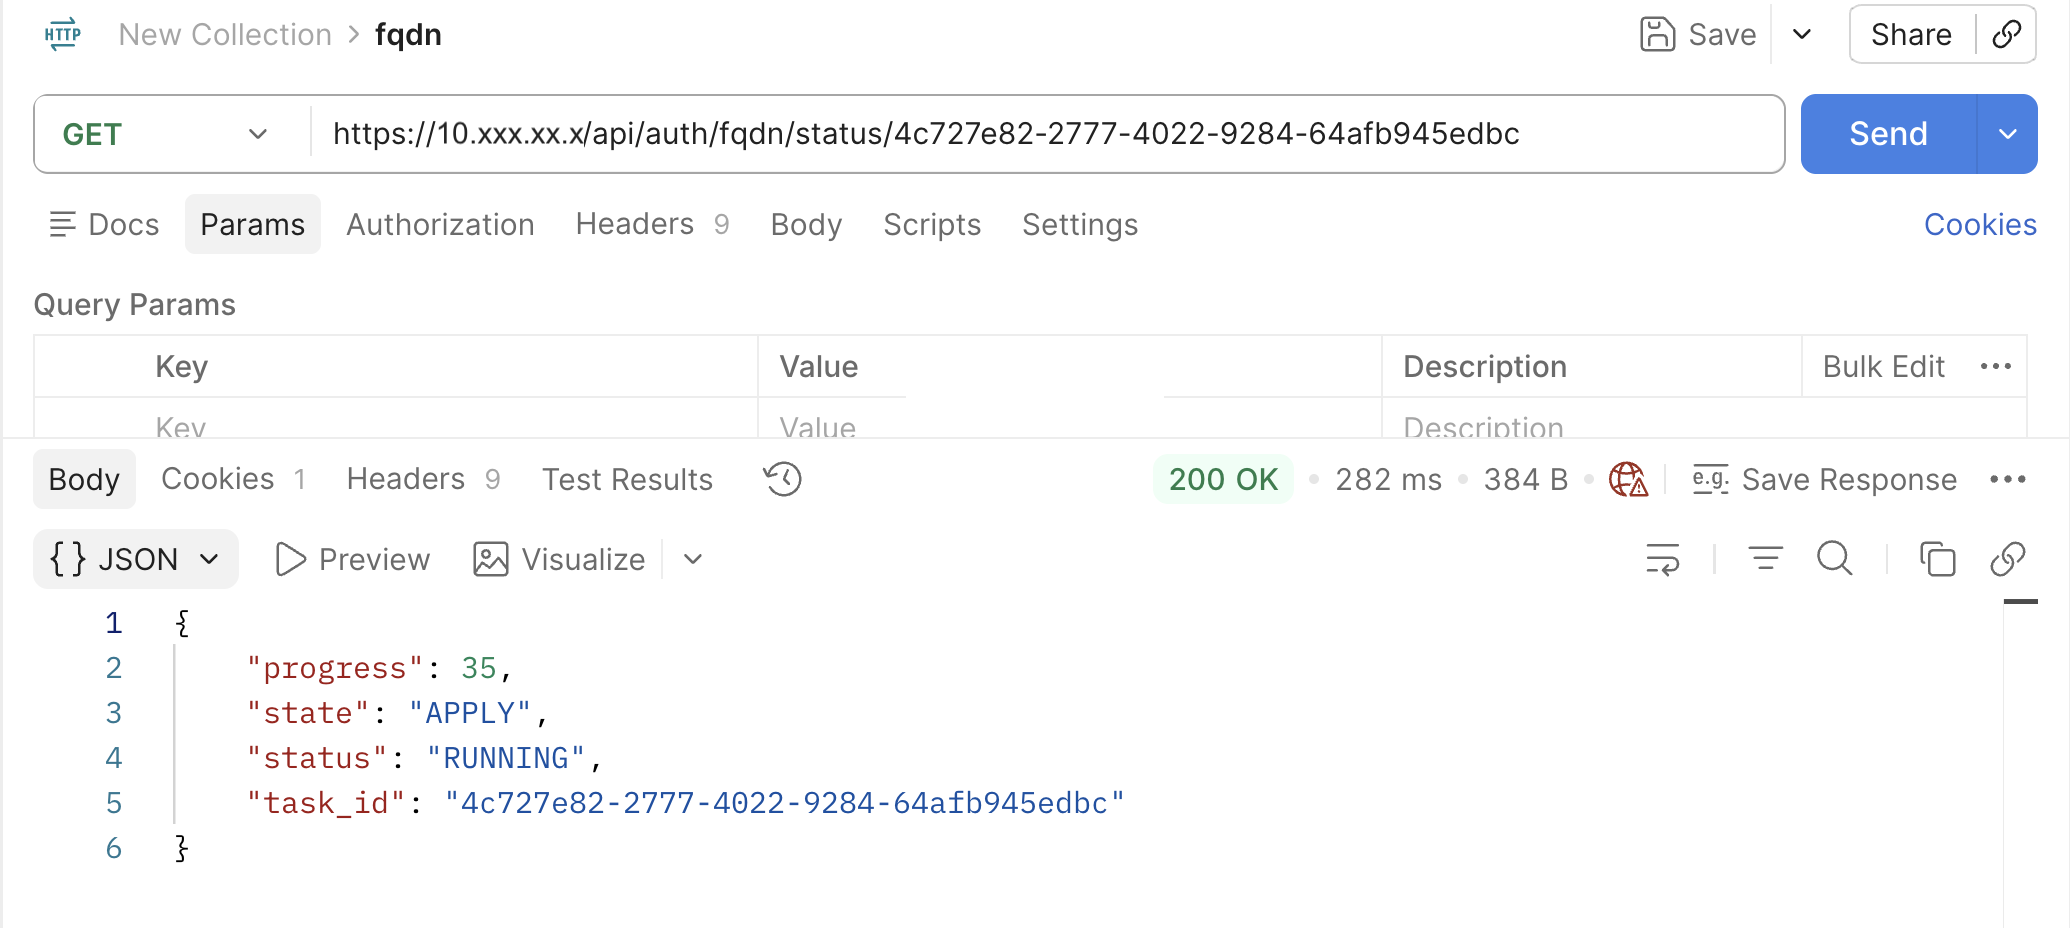Click Save Response

[x=1849, y=479]
